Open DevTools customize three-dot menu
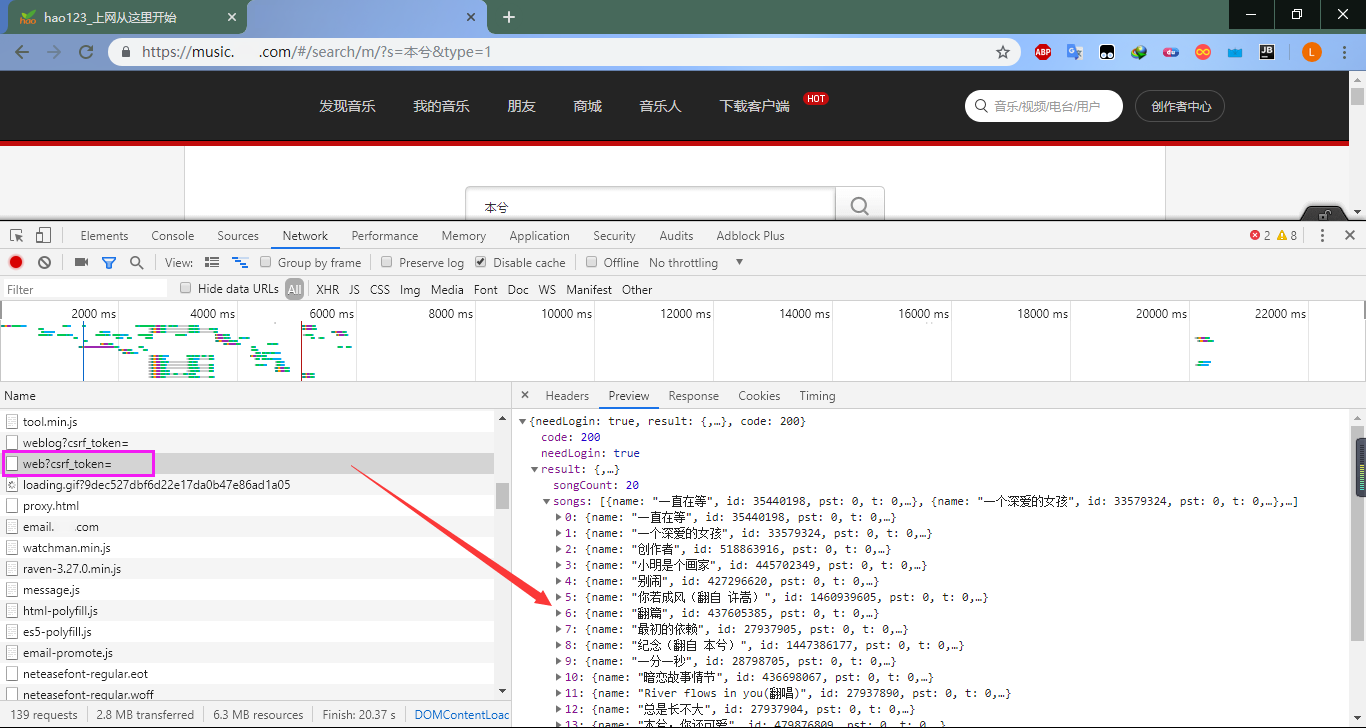This screenshot has width=1366, height=728. [x=1322, y=236]
